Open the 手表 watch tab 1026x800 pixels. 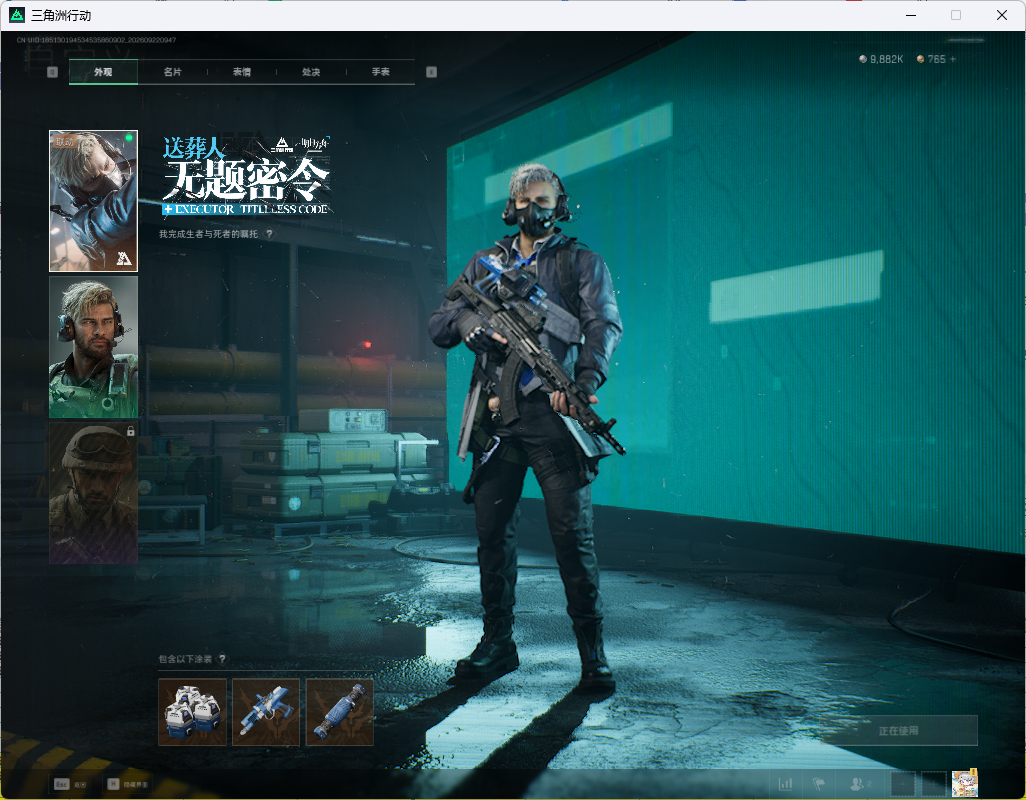tap(381, 72)
